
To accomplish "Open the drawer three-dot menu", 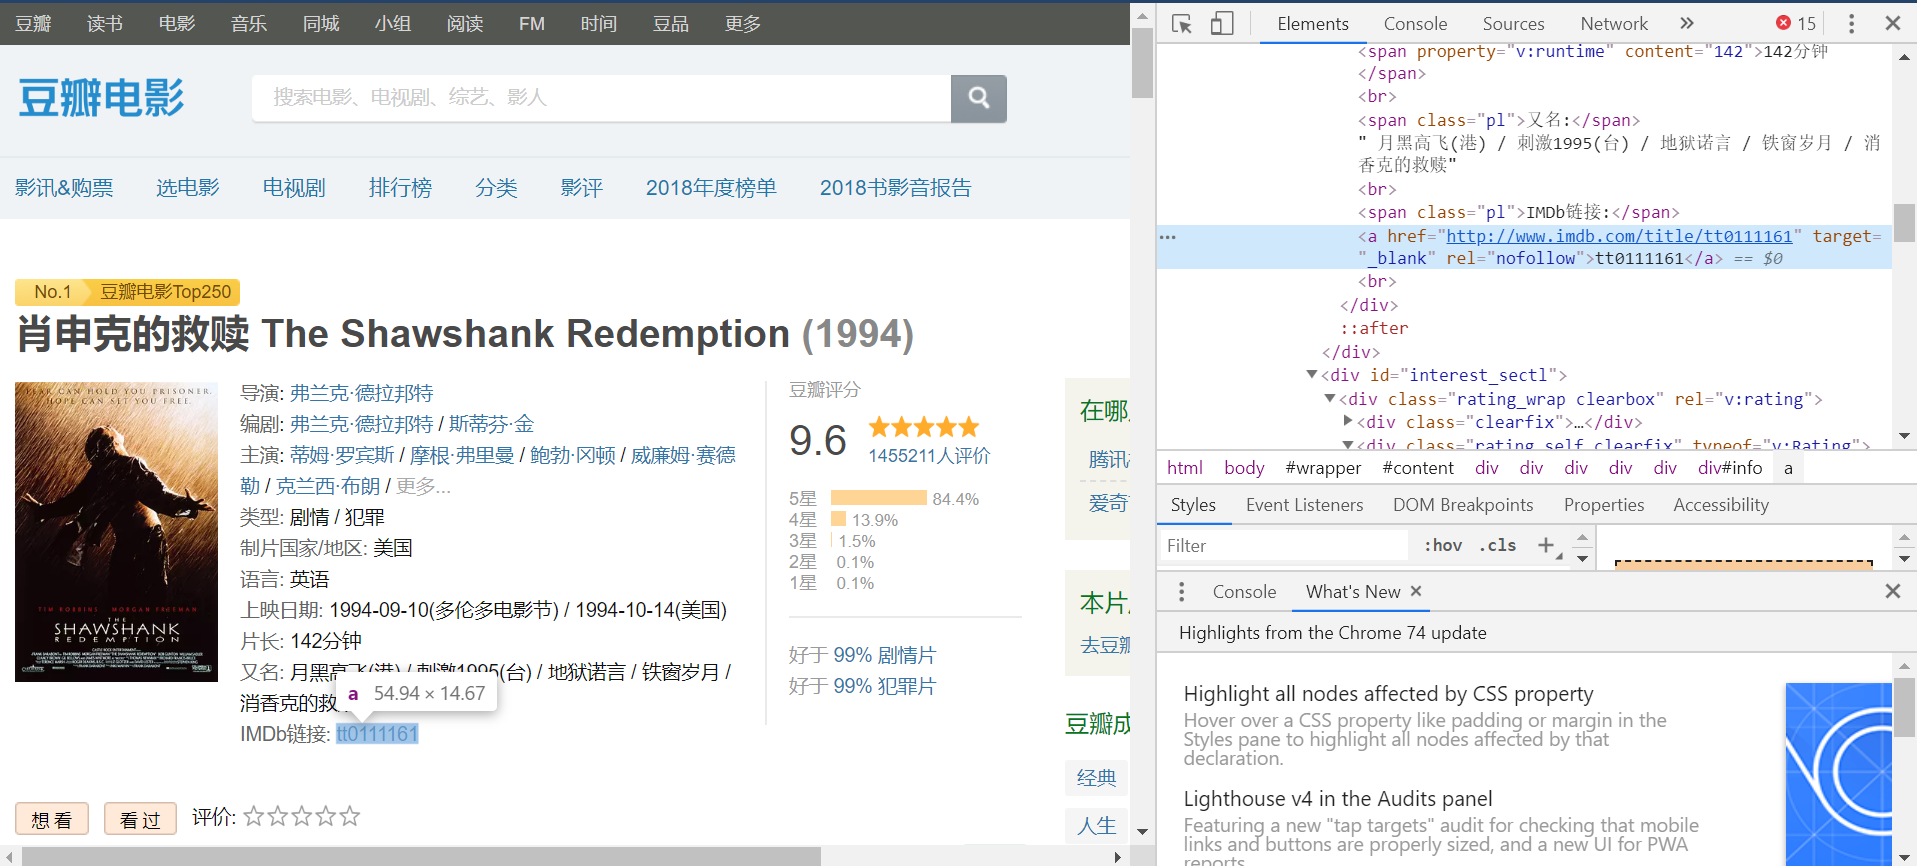I will 1182,592.
